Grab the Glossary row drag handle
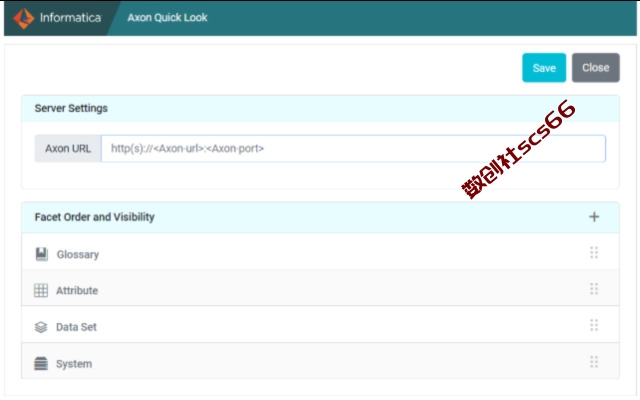The image size is (640, 400). [x=594, y=253]
